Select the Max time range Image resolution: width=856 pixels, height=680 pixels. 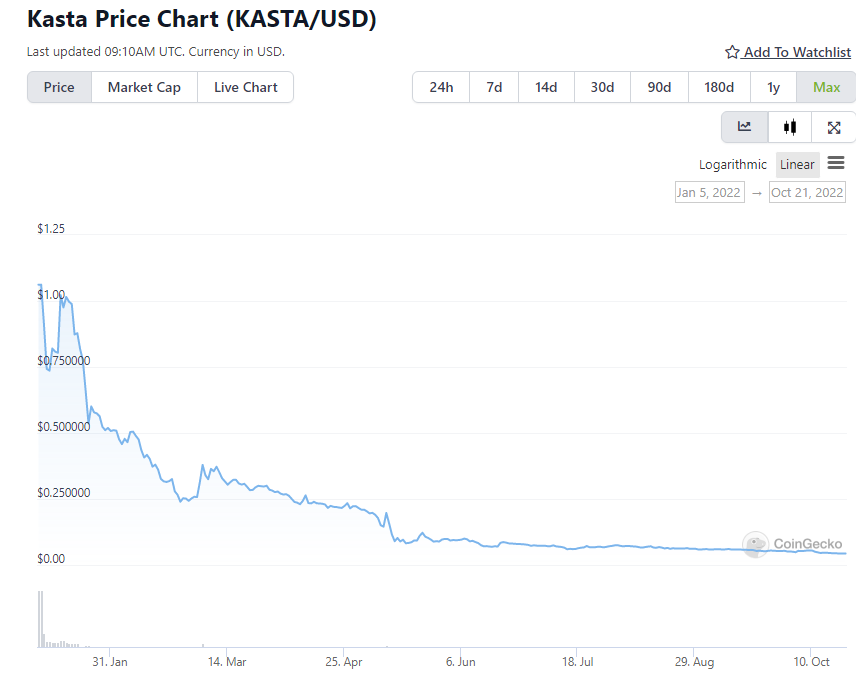pyautogui.click(x=827, y=87)
